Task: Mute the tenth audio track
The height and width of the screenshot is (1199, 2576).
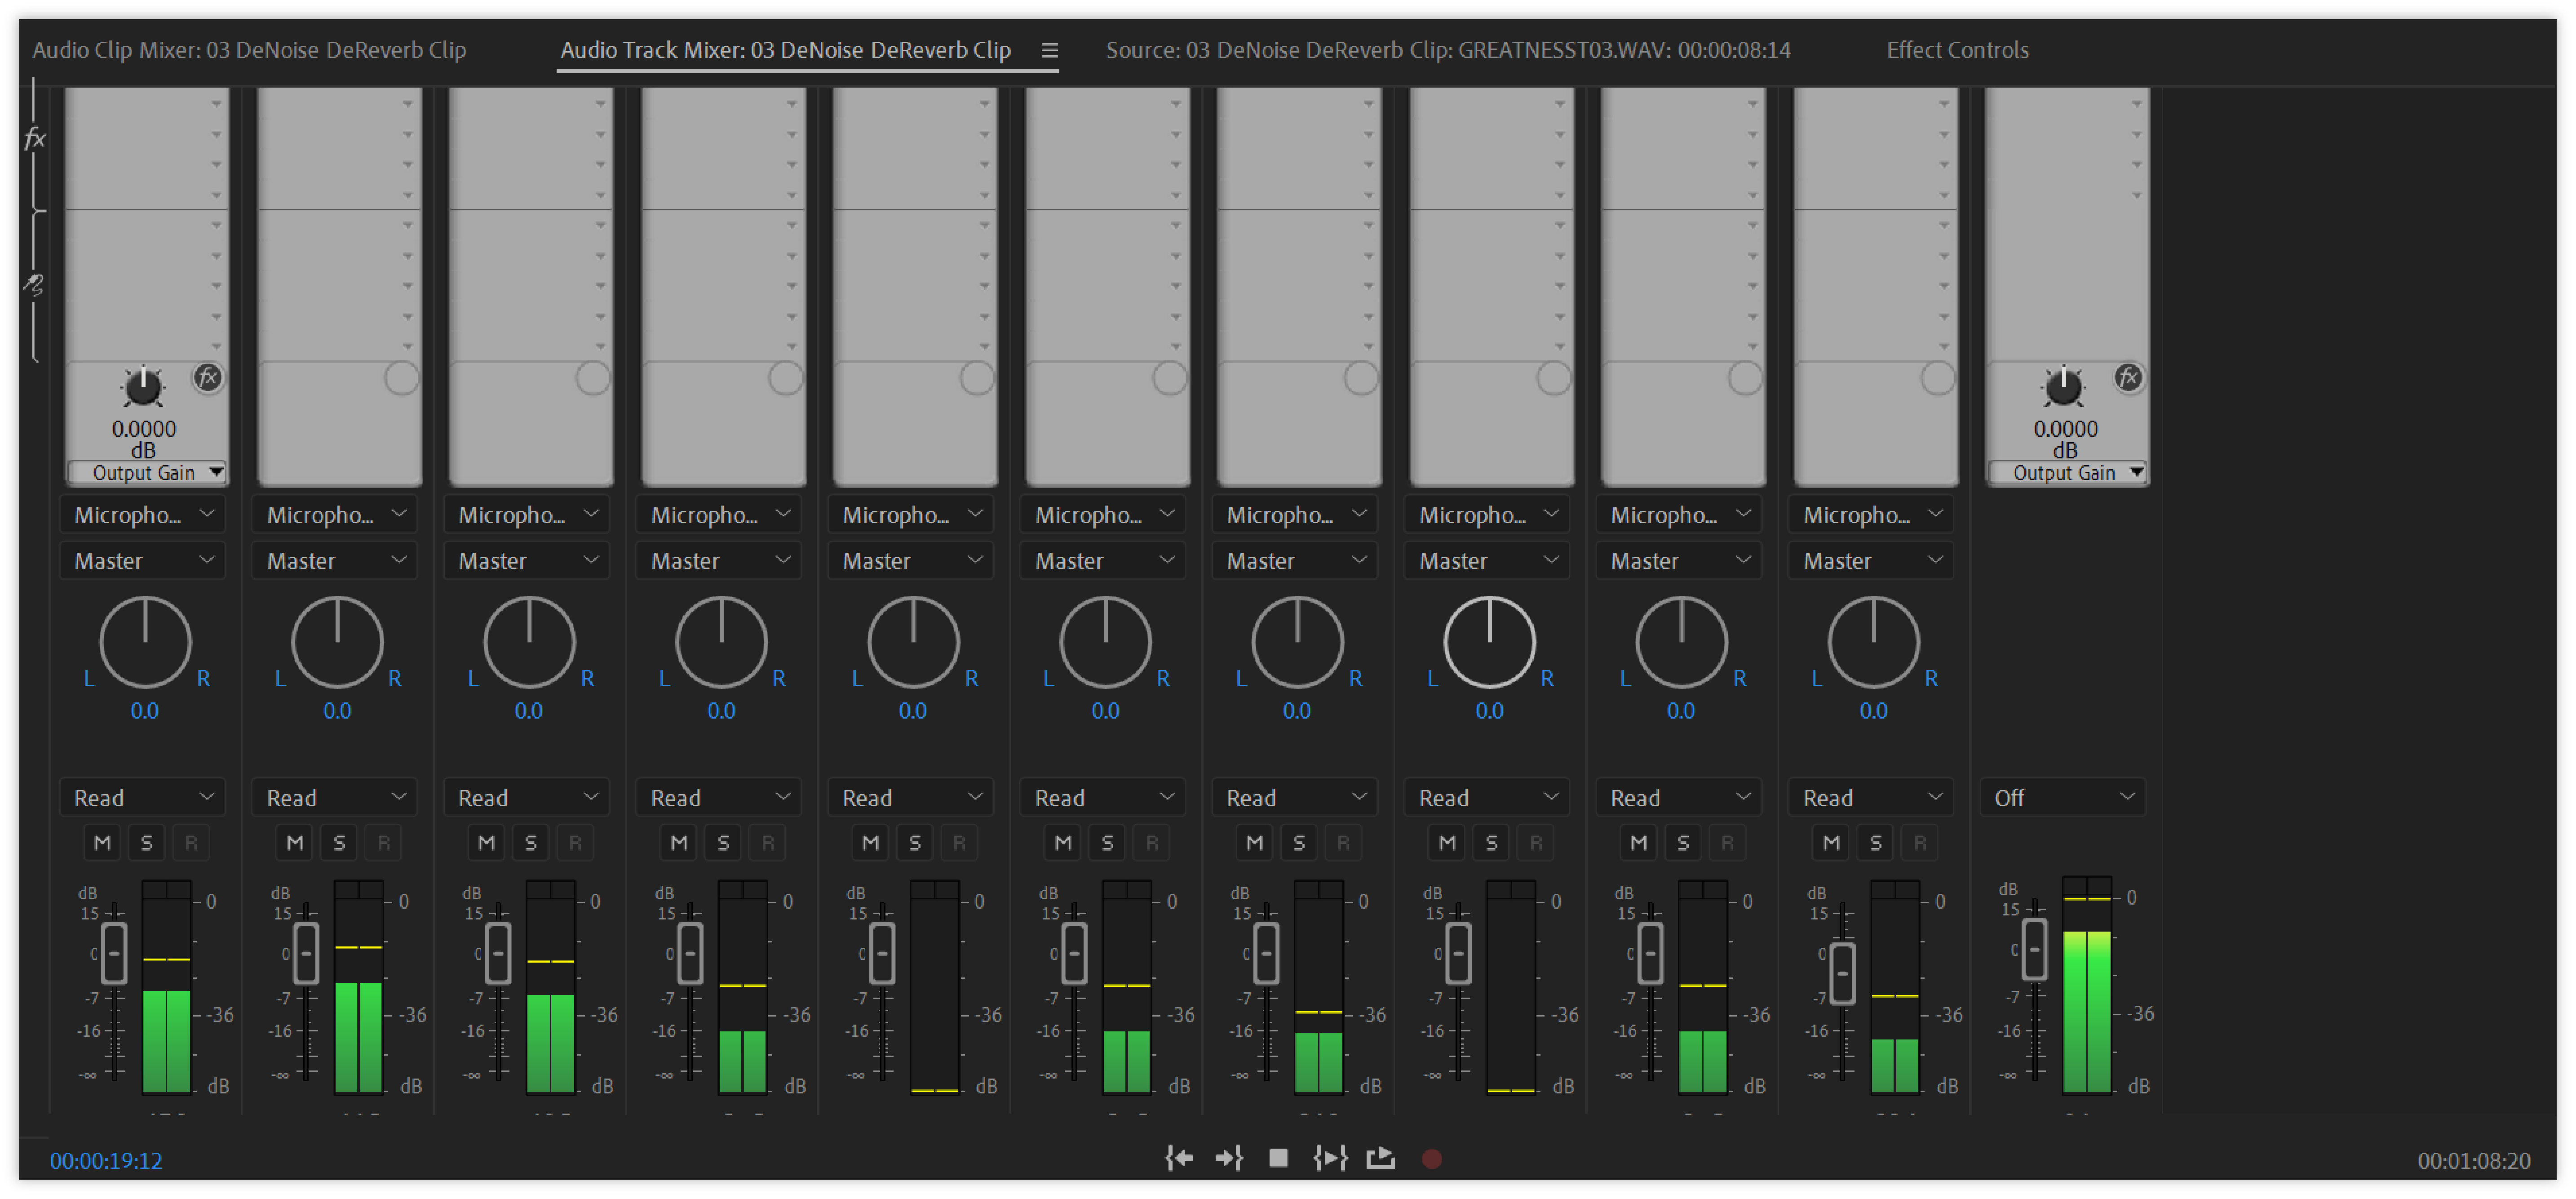Action: click(x=1831, y=843)
